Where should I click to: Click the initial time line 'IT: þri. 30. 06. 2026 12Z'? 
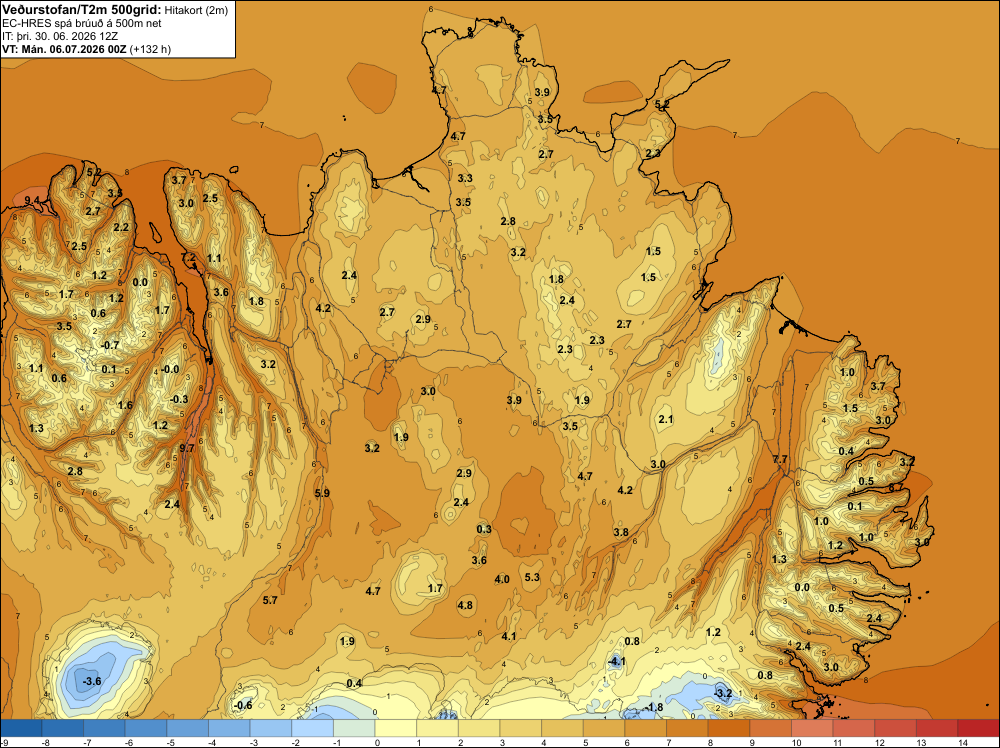(60, 36)
